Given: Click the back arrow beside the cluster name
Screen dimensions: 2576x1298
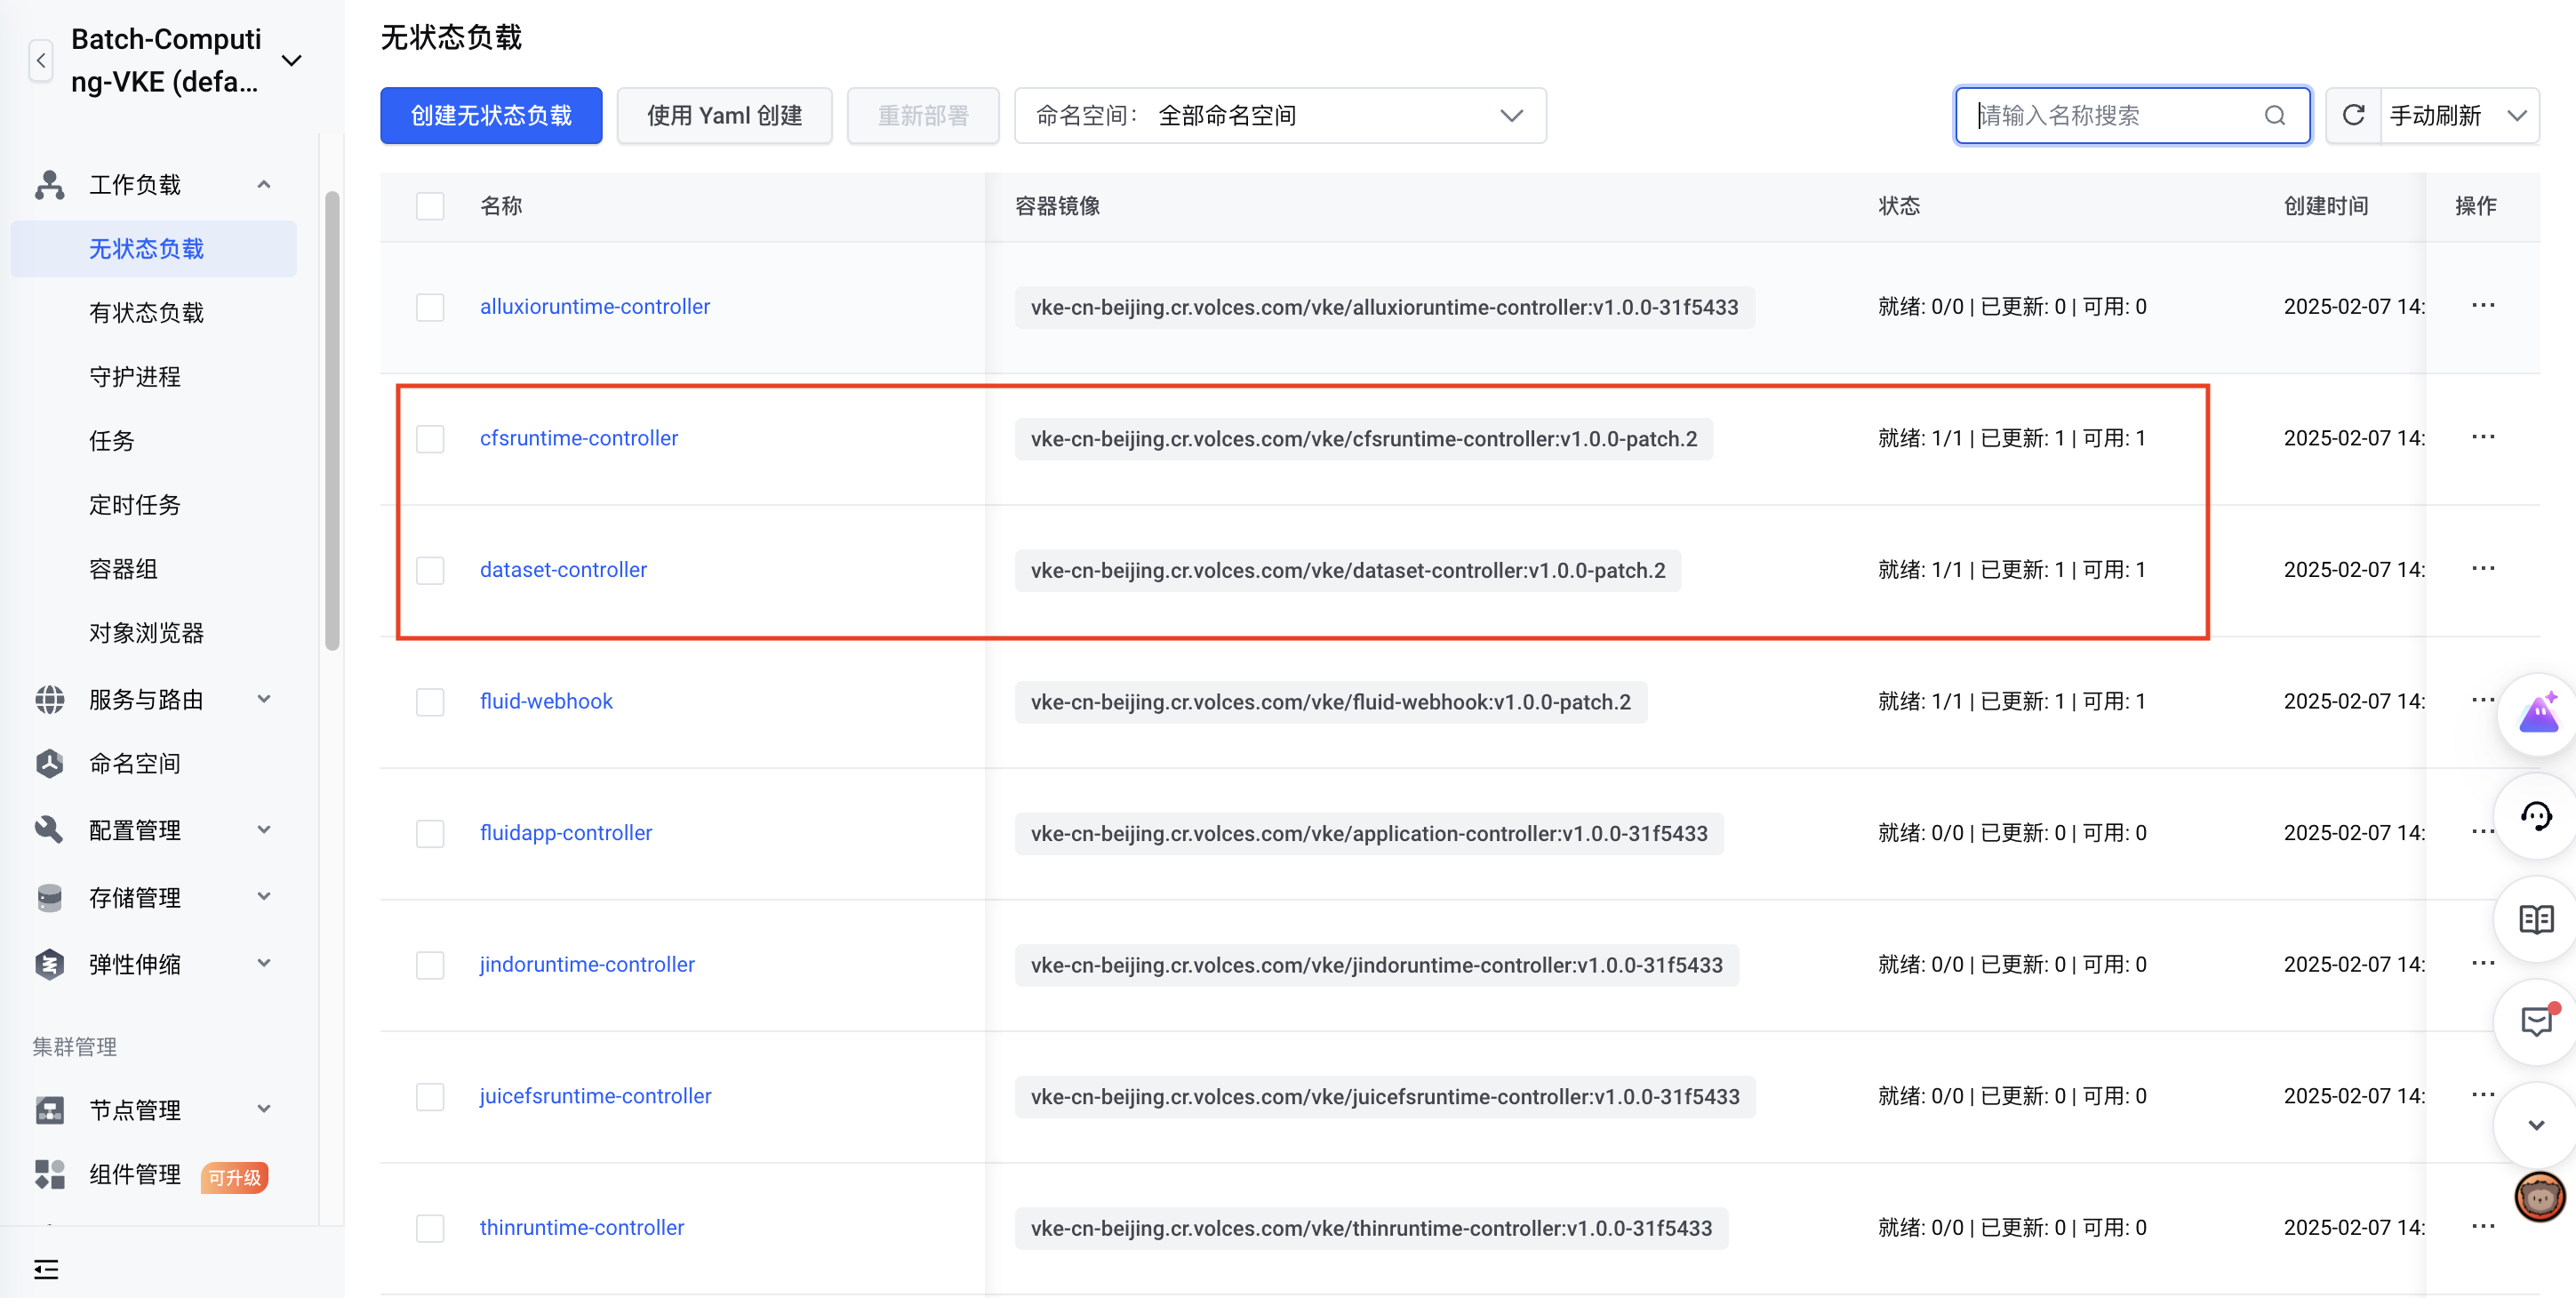Looking at the screenshot, I should click(x=41, y=60).
